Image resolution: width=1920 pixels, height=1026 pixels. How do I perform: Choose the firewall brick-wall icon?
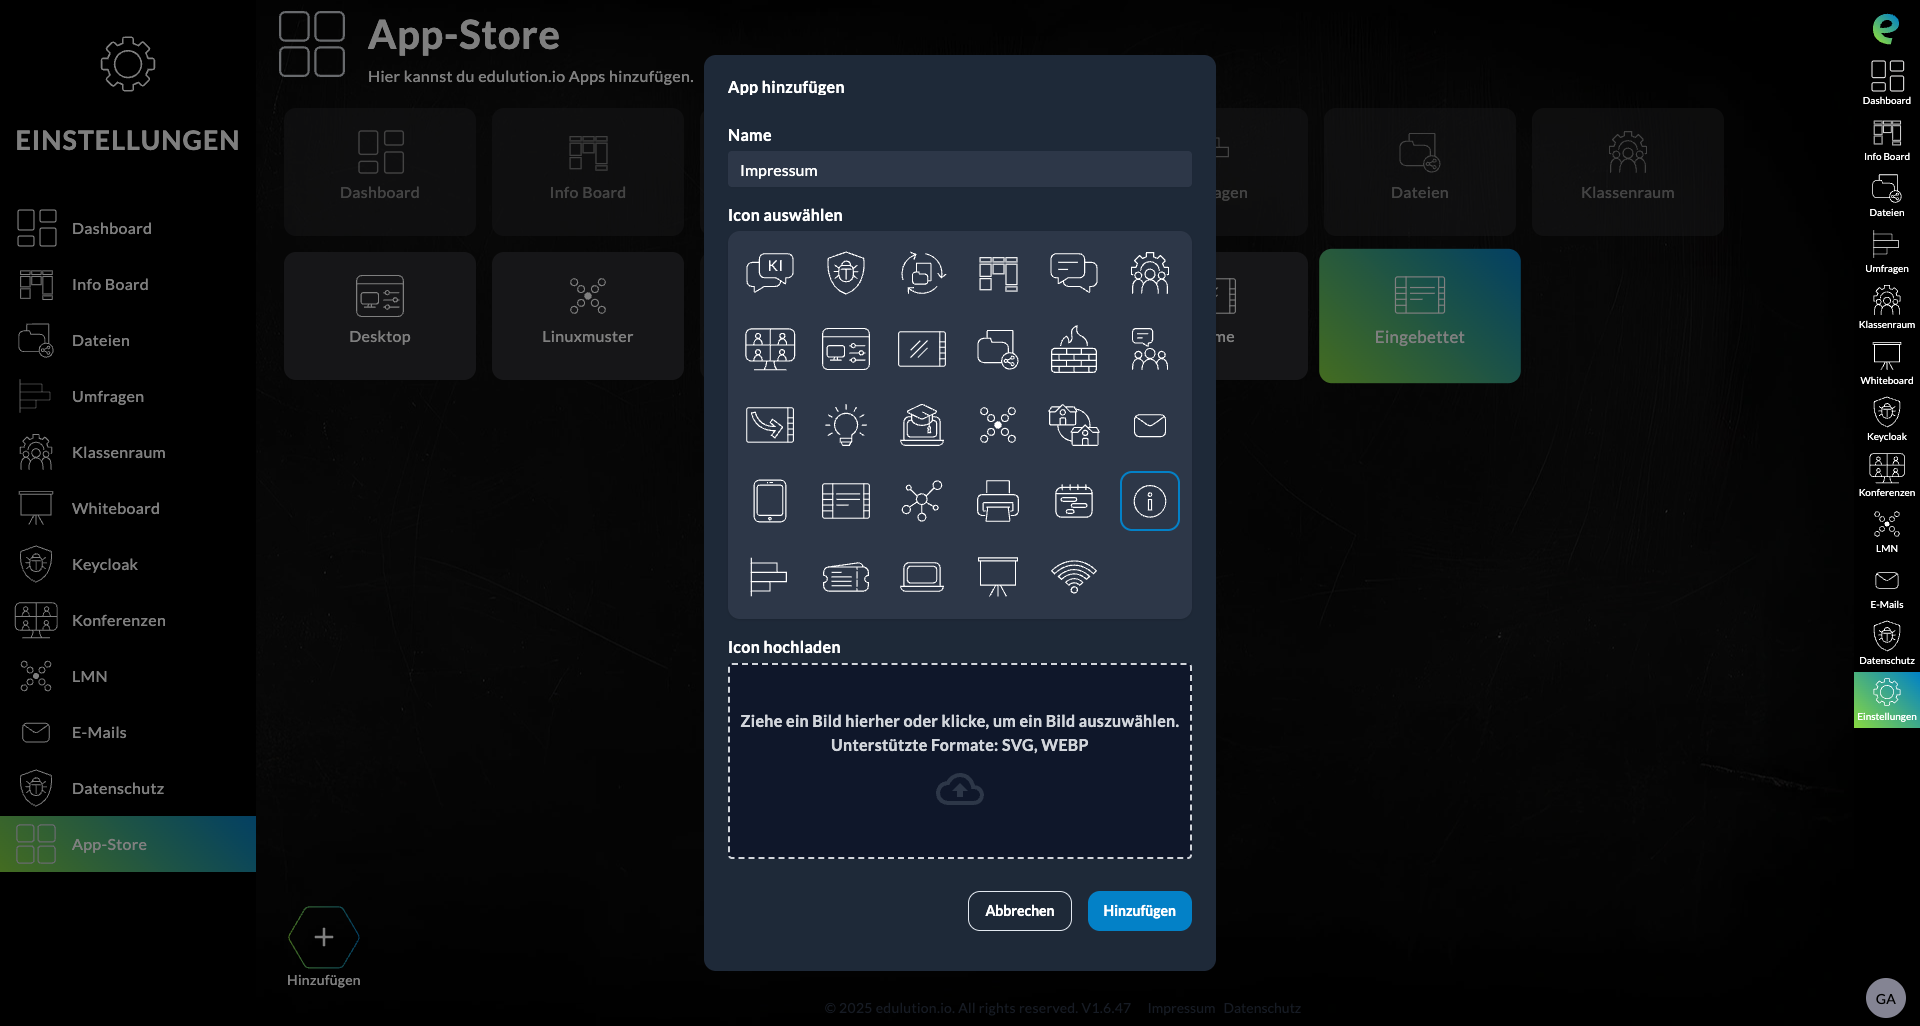[x=1074, y=349]
